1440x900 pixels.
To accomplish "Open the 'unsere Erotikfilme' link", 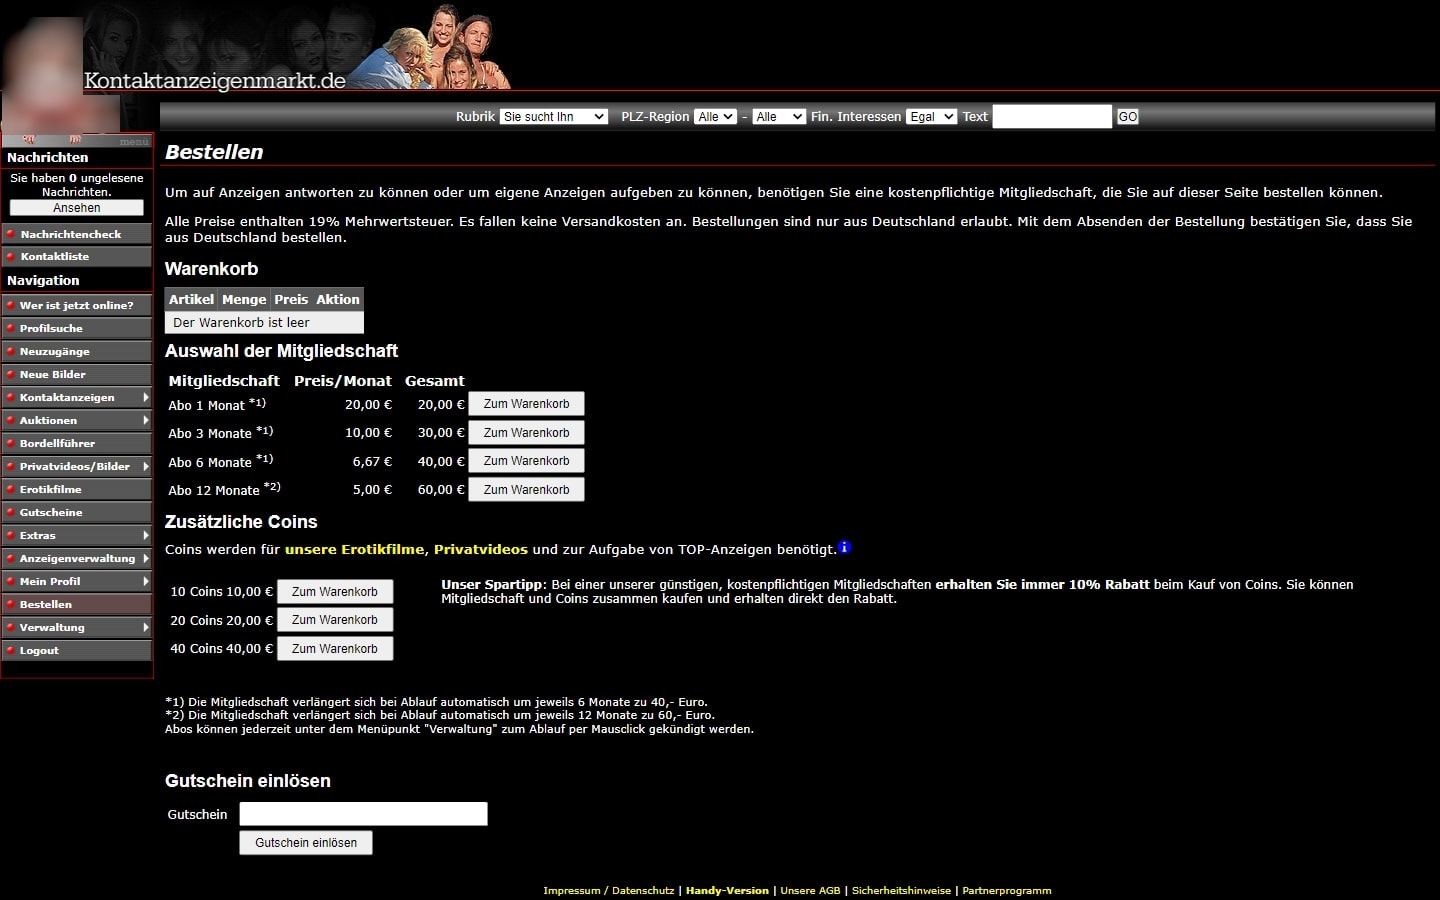I will tap(354, 549).
